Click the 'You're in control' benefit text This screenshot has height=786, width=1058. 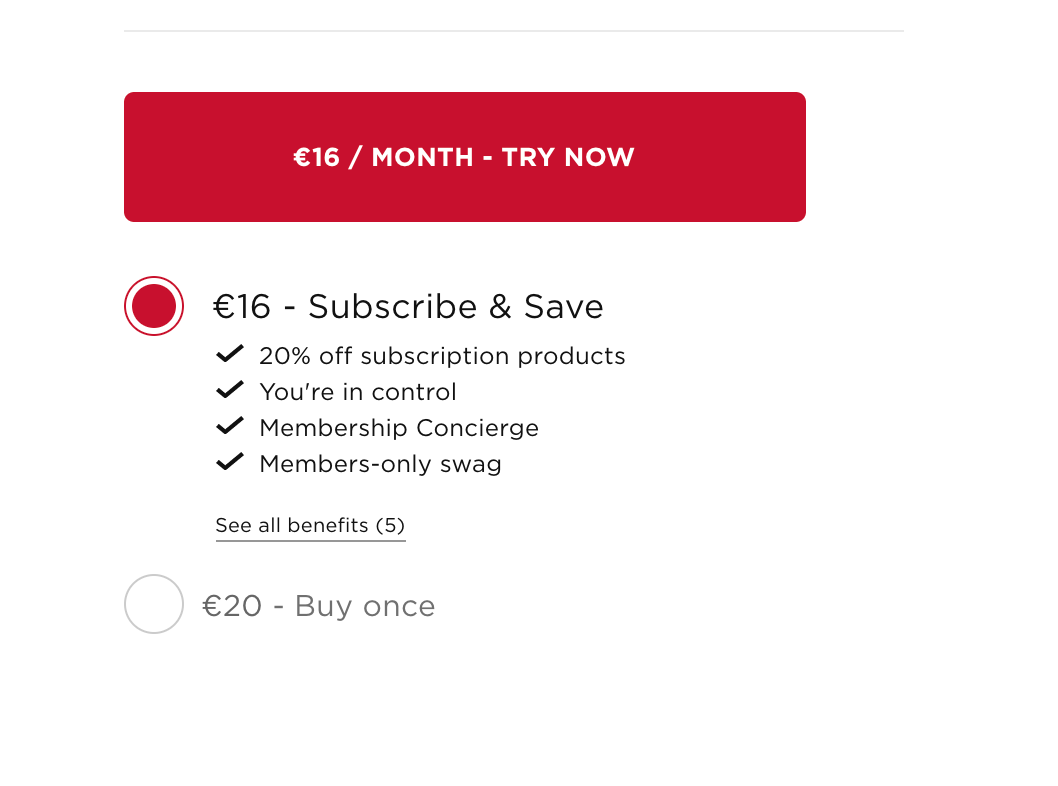358,392
